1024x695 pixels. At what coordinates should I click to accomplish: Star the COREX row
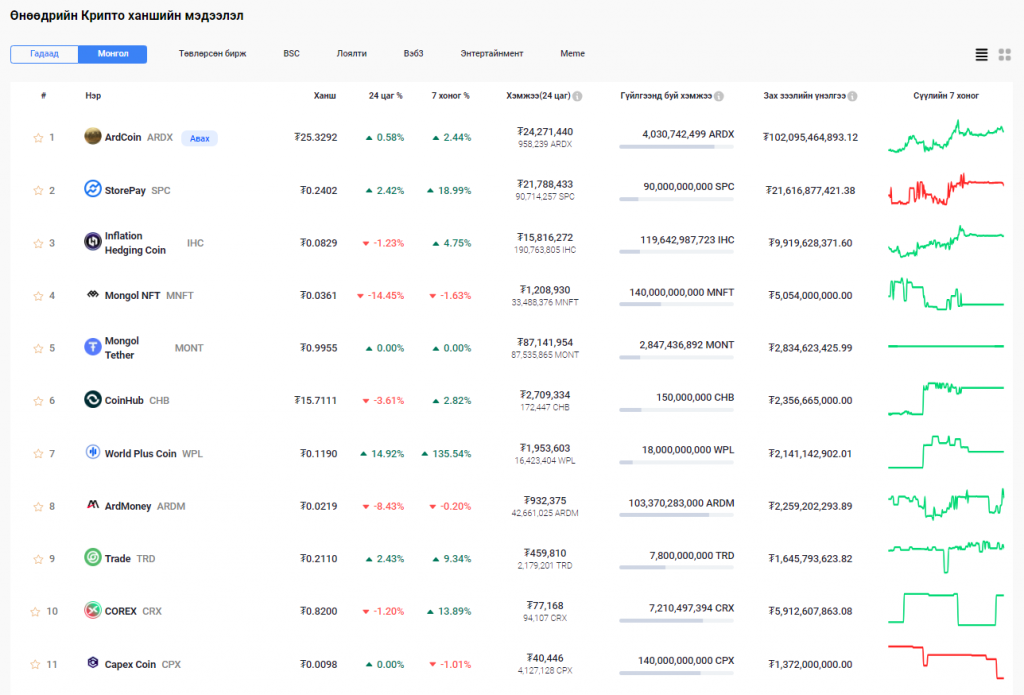point(35,612)
